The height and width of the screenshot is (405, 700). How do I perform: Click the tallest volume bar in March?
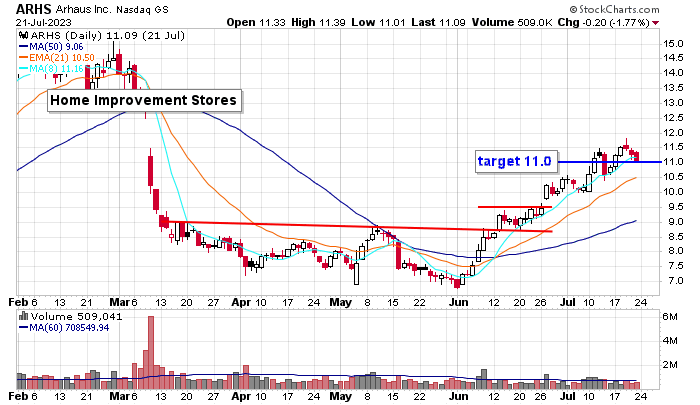coord(151,352)
